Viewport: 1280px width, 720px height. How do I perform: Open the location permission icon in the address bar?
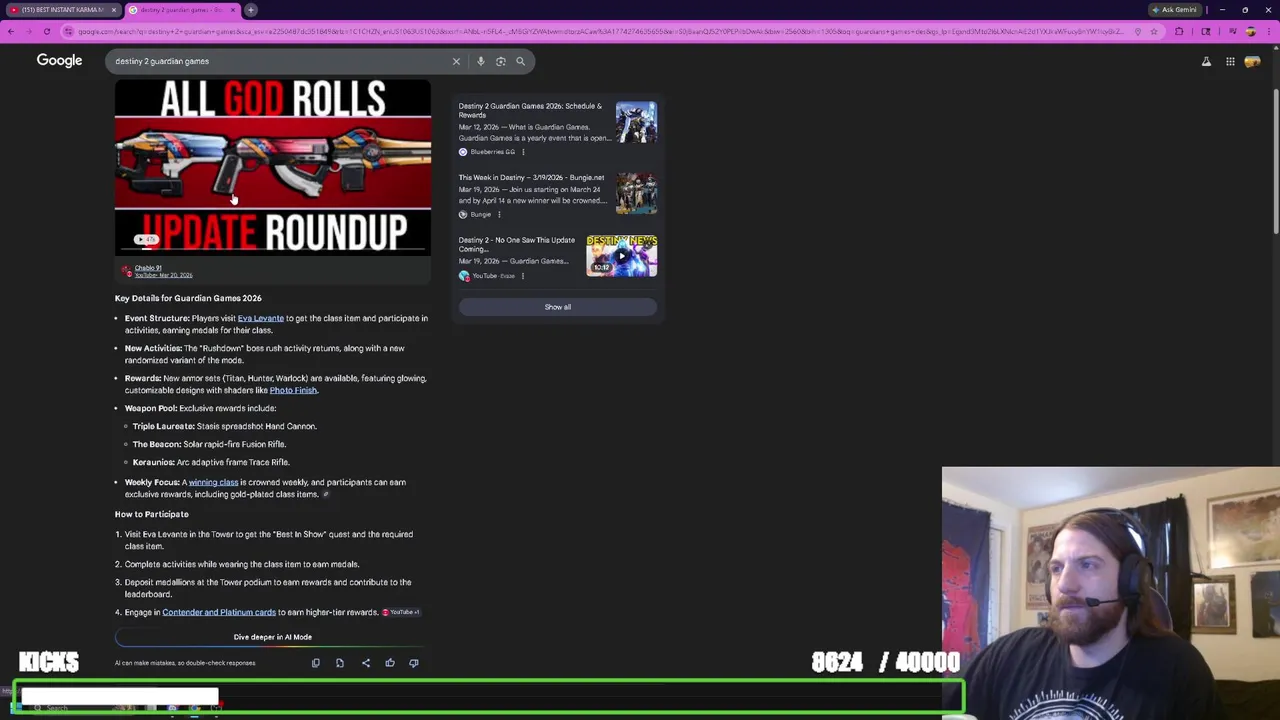1137,31
